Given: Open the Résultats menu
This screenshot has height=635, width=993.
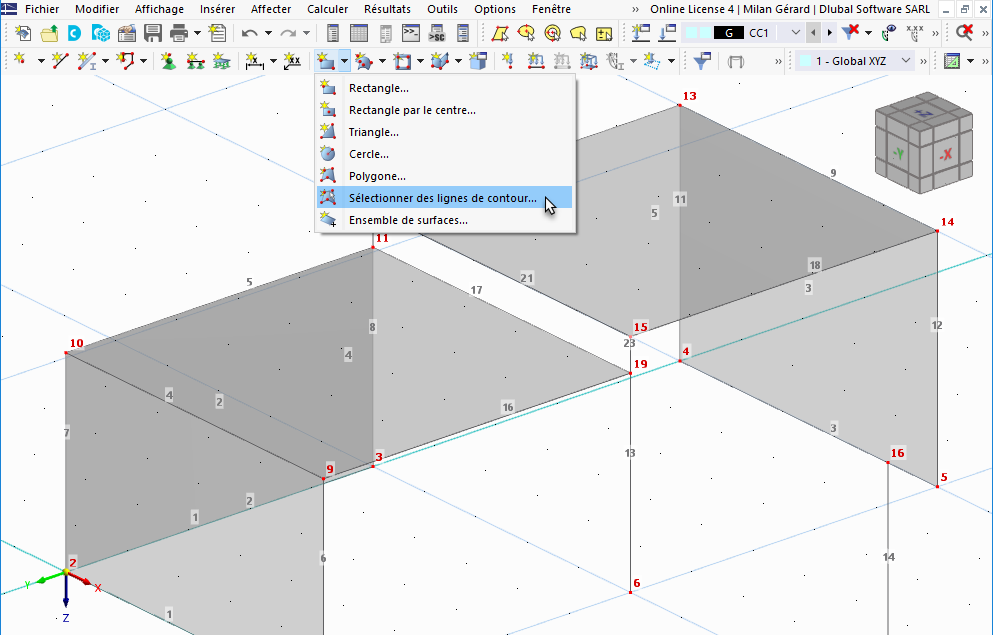Looking at the screenshot, I should pos(388,9).
